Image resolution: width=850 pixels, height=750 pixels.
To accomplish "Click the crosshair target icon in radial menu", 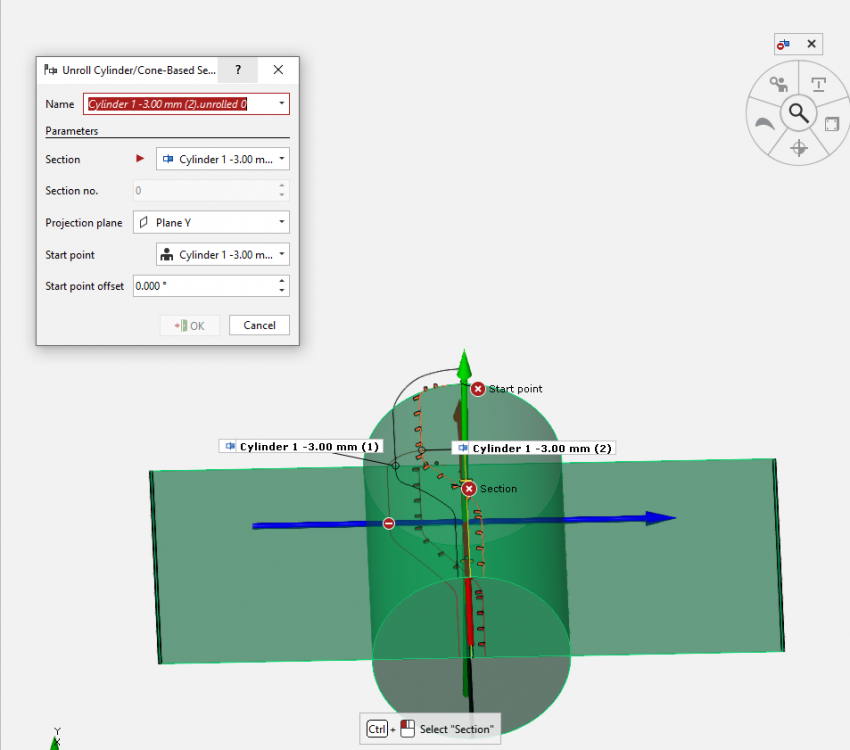I will [798, 148].
